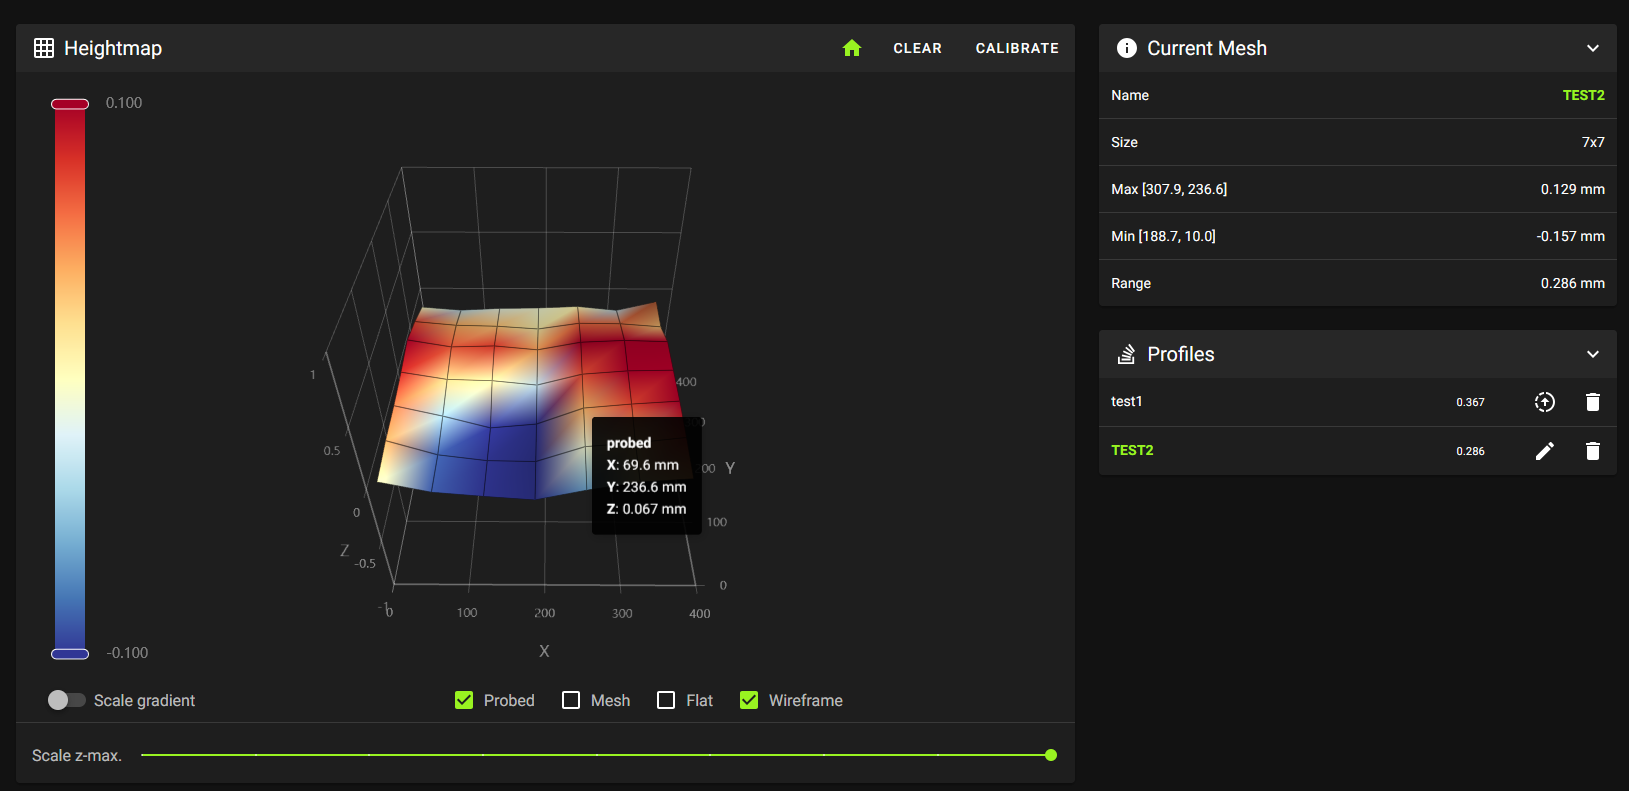Click the Current Mesh panel title
The width and height of the screenshot is (1629, 791).
pos(1207,48)
